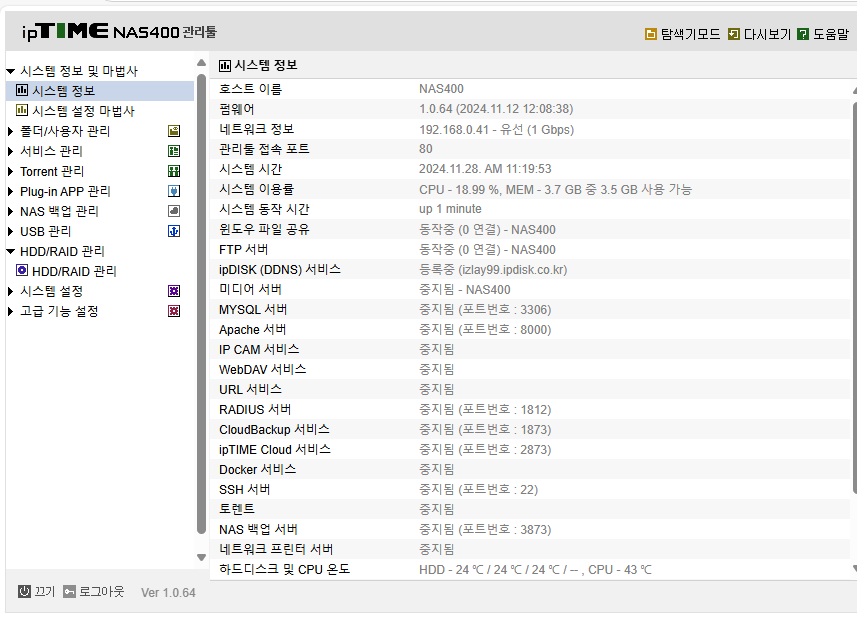Click the Docker 서비스 row label
857x621 pixels.
tap(257, 470)
